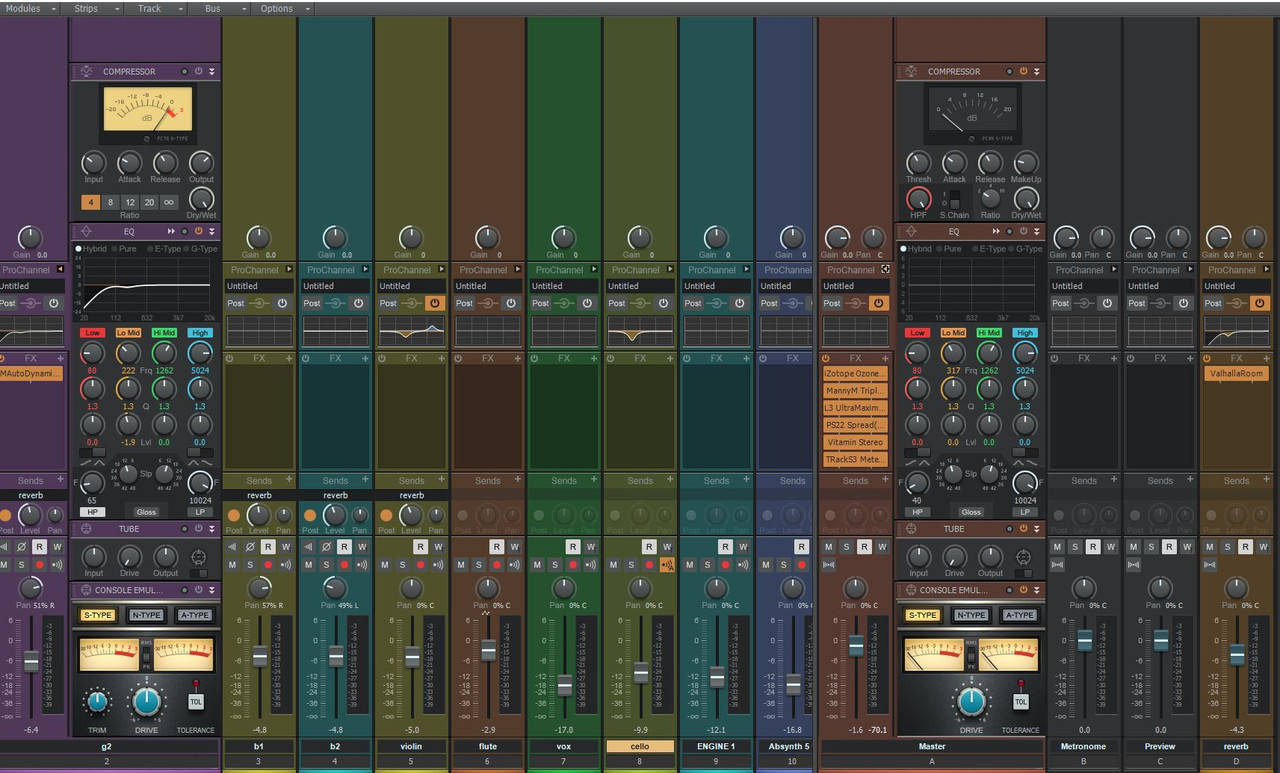Select N-TYPE on g2 console emulator
The height and width of the screenshot is (773, 1280).
coord(147,615)
